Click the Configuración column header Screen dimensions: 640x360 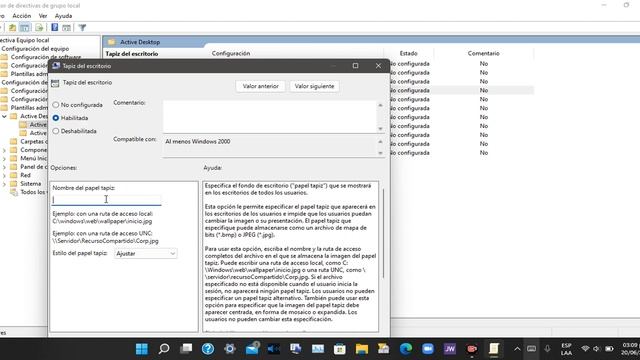click(x=231, y=53)
